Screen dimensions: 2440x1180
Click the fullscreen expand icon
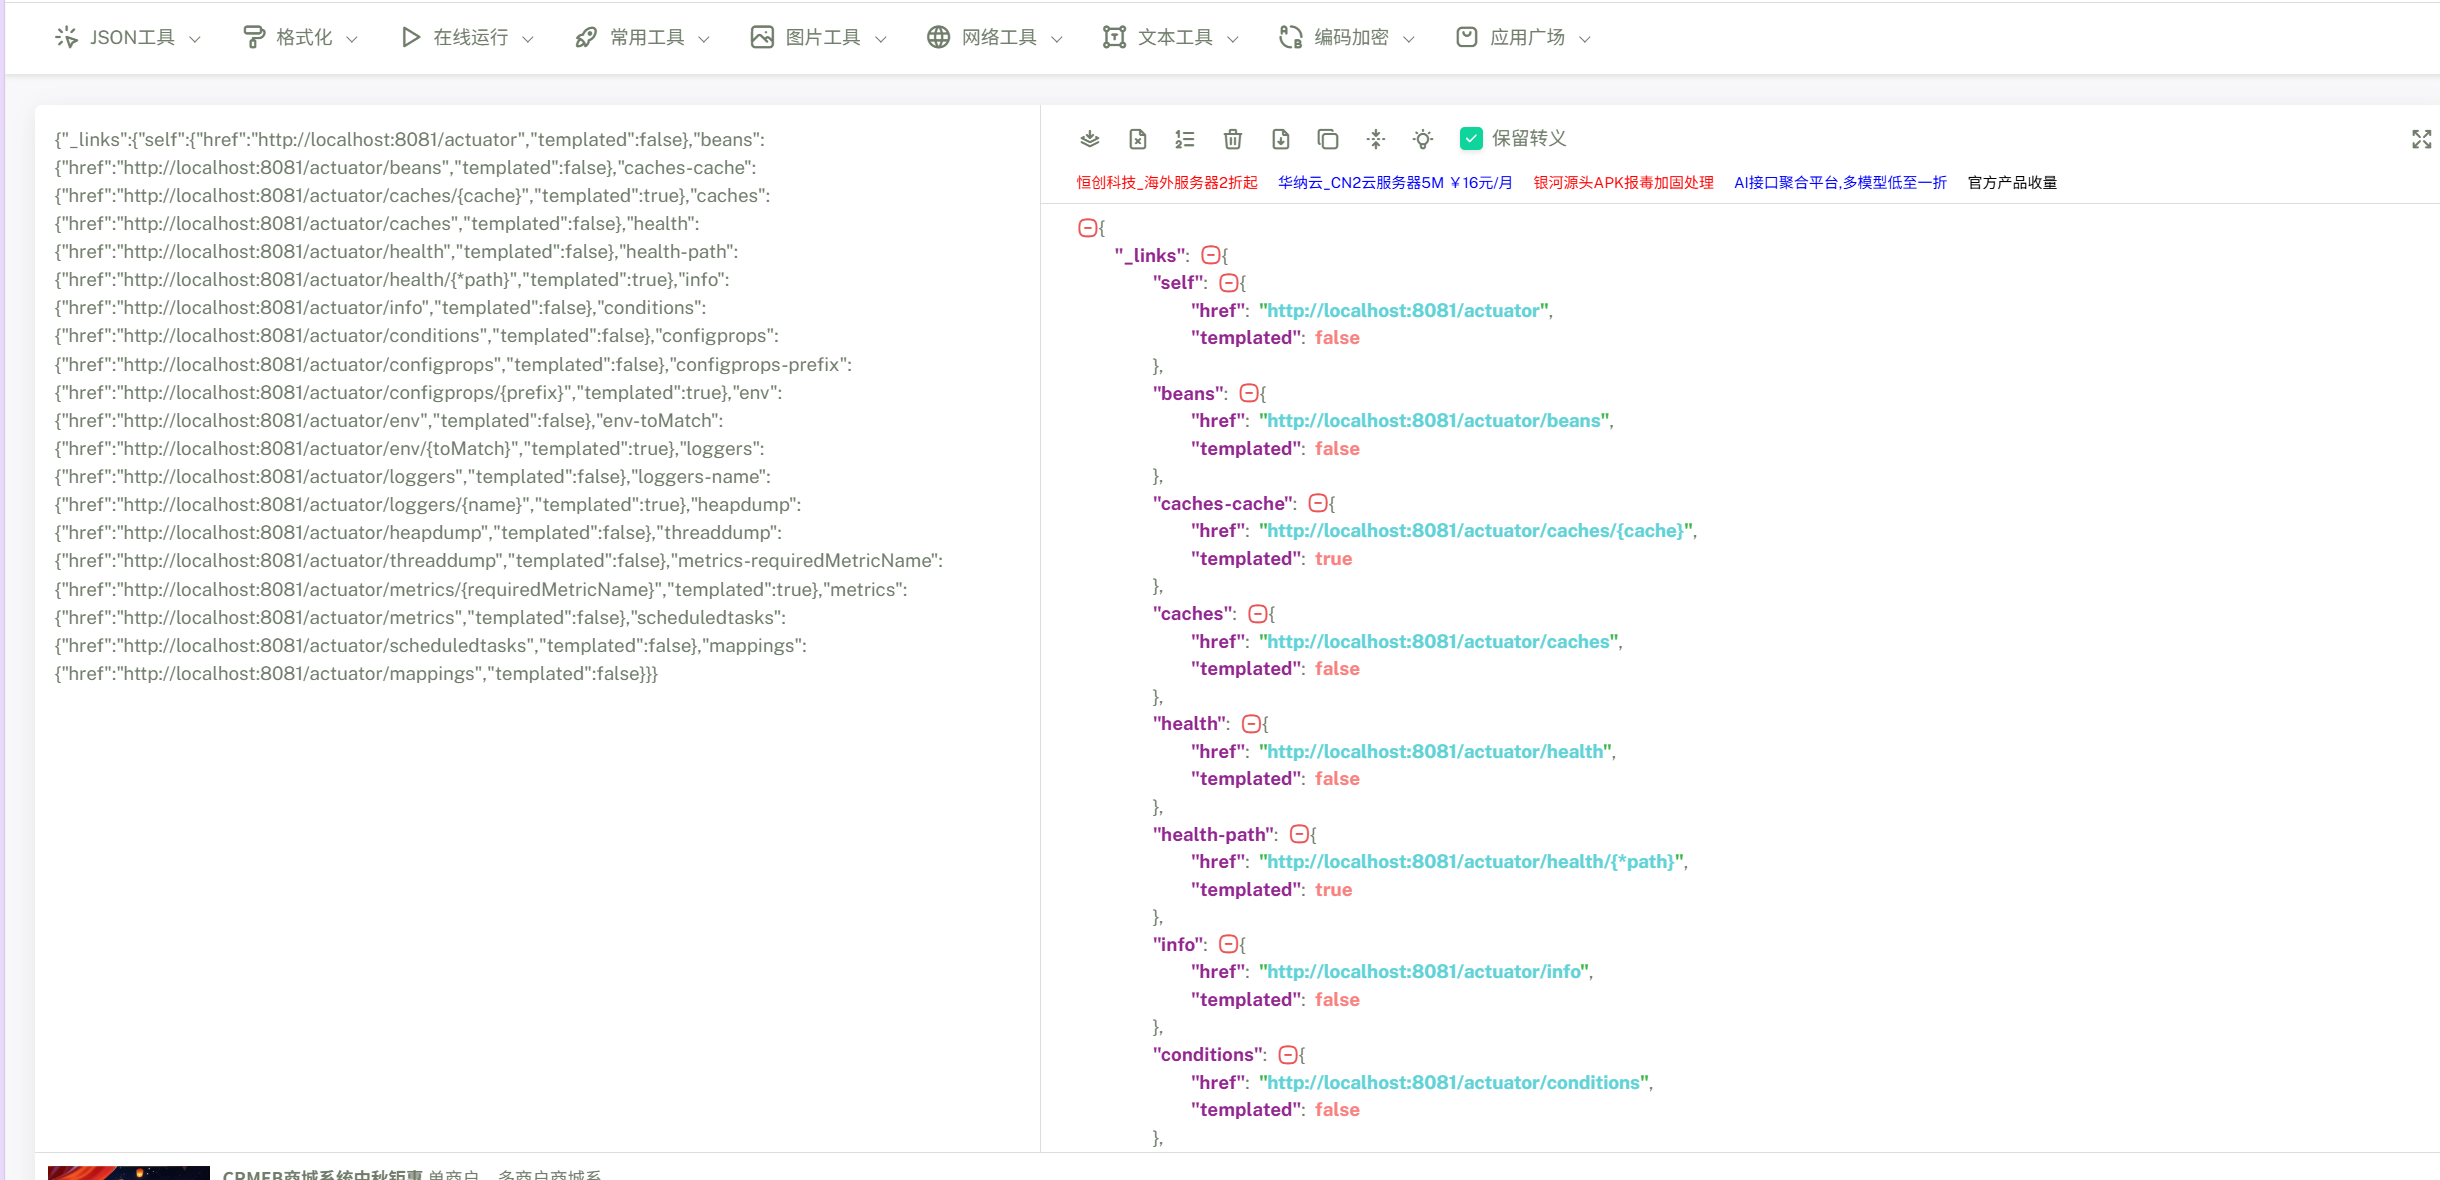click(x=2421, y=139)
